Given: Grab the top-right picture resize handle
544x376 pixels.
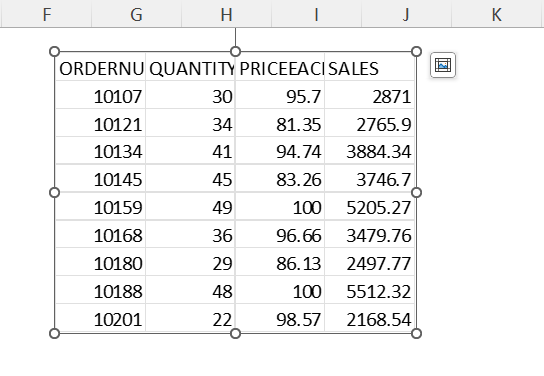Looking at the screenshot, I should 416,52.
